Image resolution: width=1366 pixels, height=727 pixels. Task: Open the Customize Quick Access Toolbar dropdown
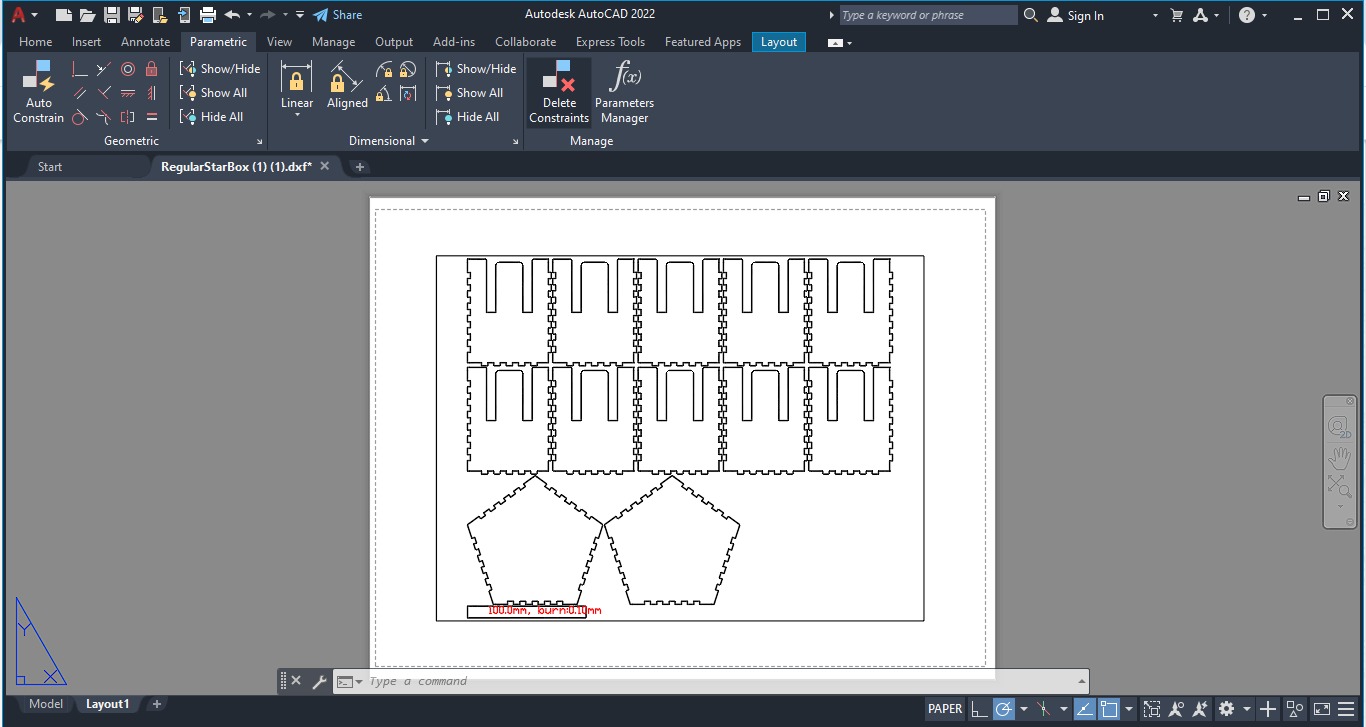300,15
